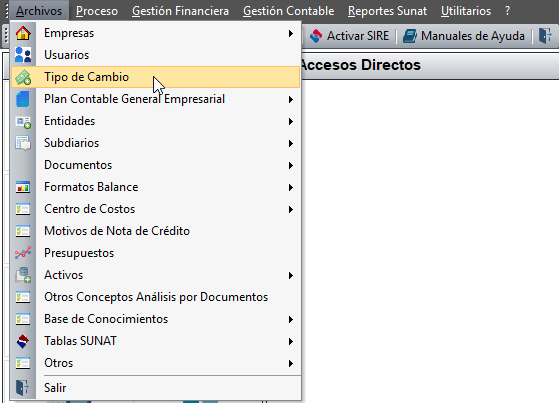Click the Activos database icon
Screen dimensions: 559x403
pyautogui.click(x=23, y=275)
